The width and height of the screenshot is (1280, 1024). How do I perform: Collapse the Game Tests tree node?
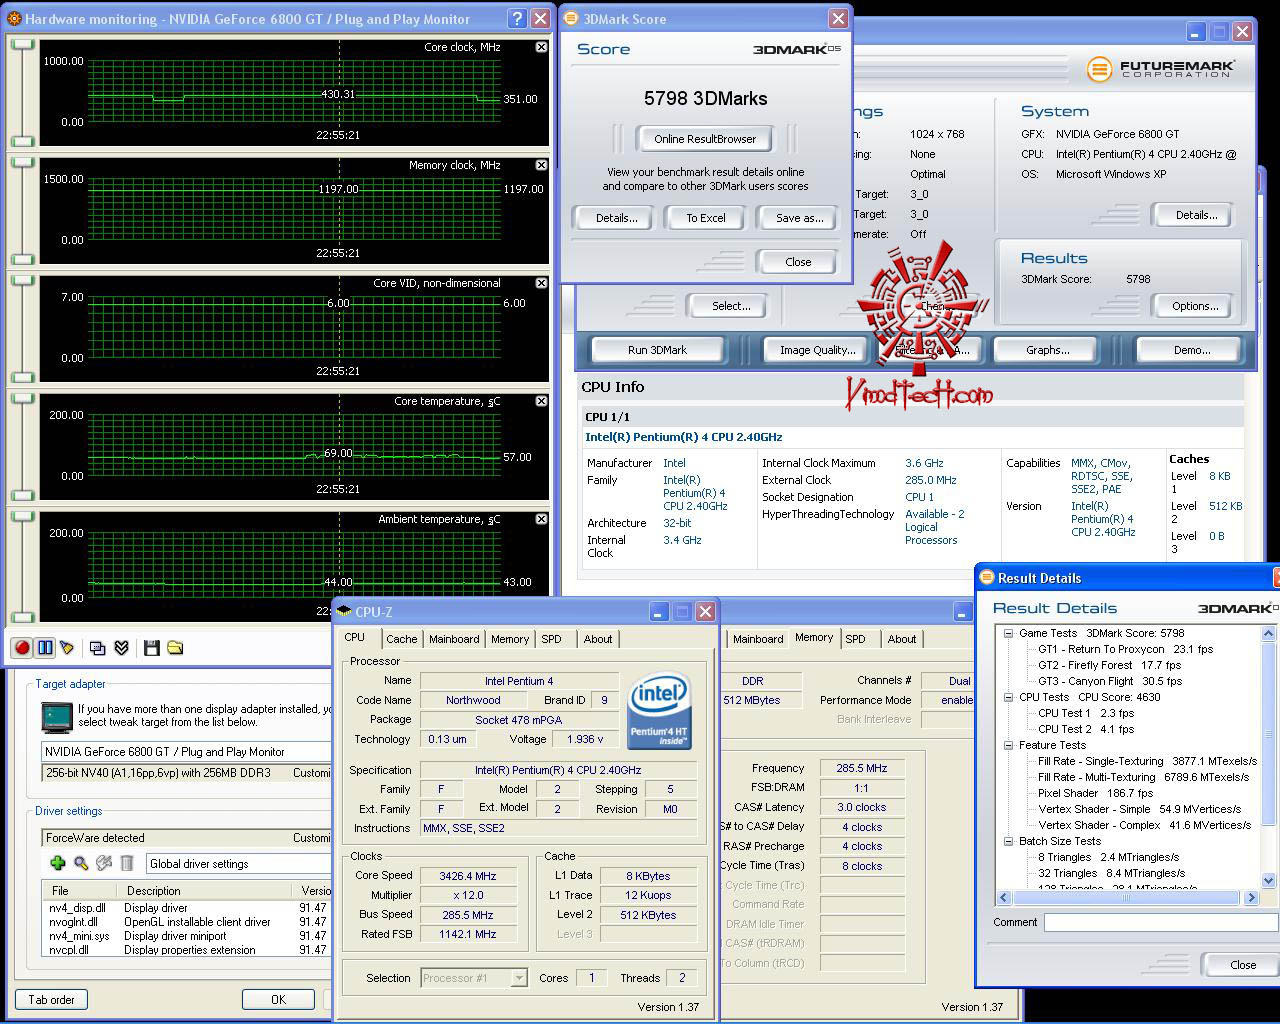point(1008,633)
